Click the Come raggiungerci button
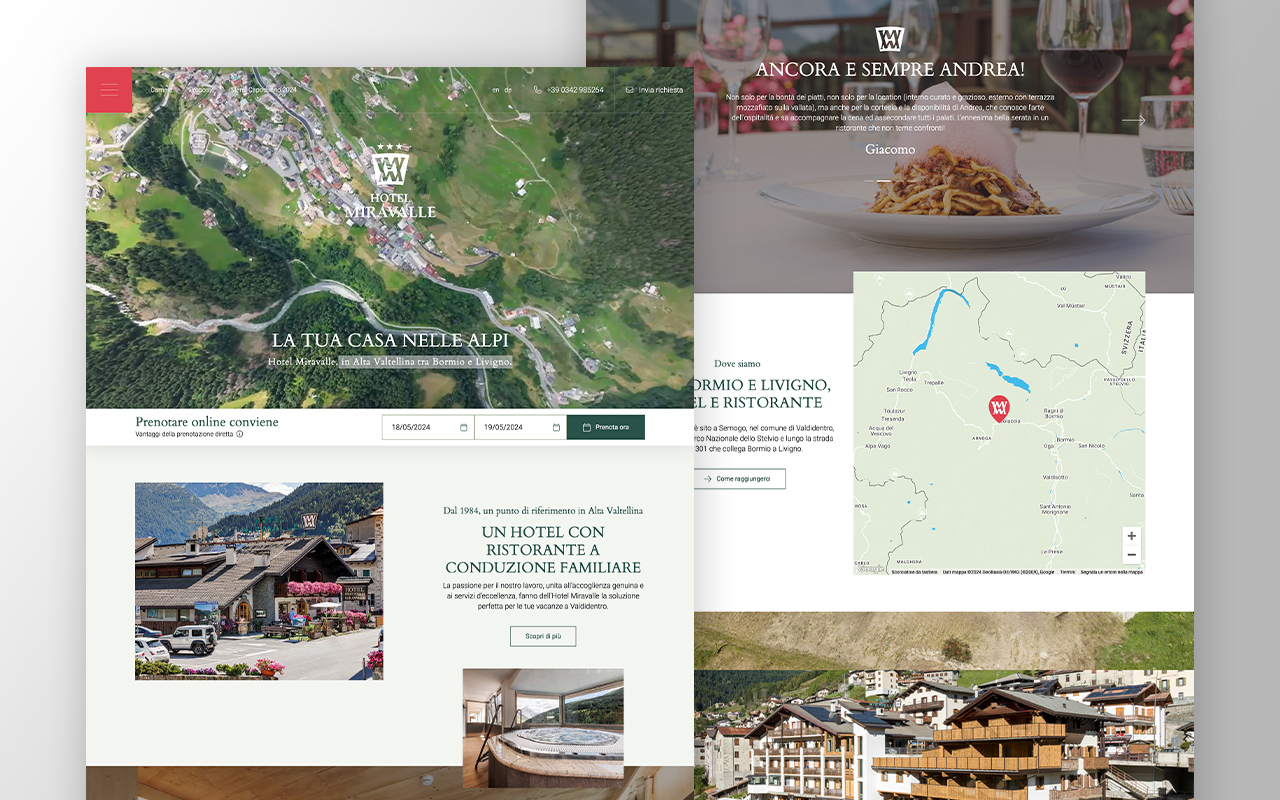This screenshot has height=800, width=1280. [x=740, y=479]
